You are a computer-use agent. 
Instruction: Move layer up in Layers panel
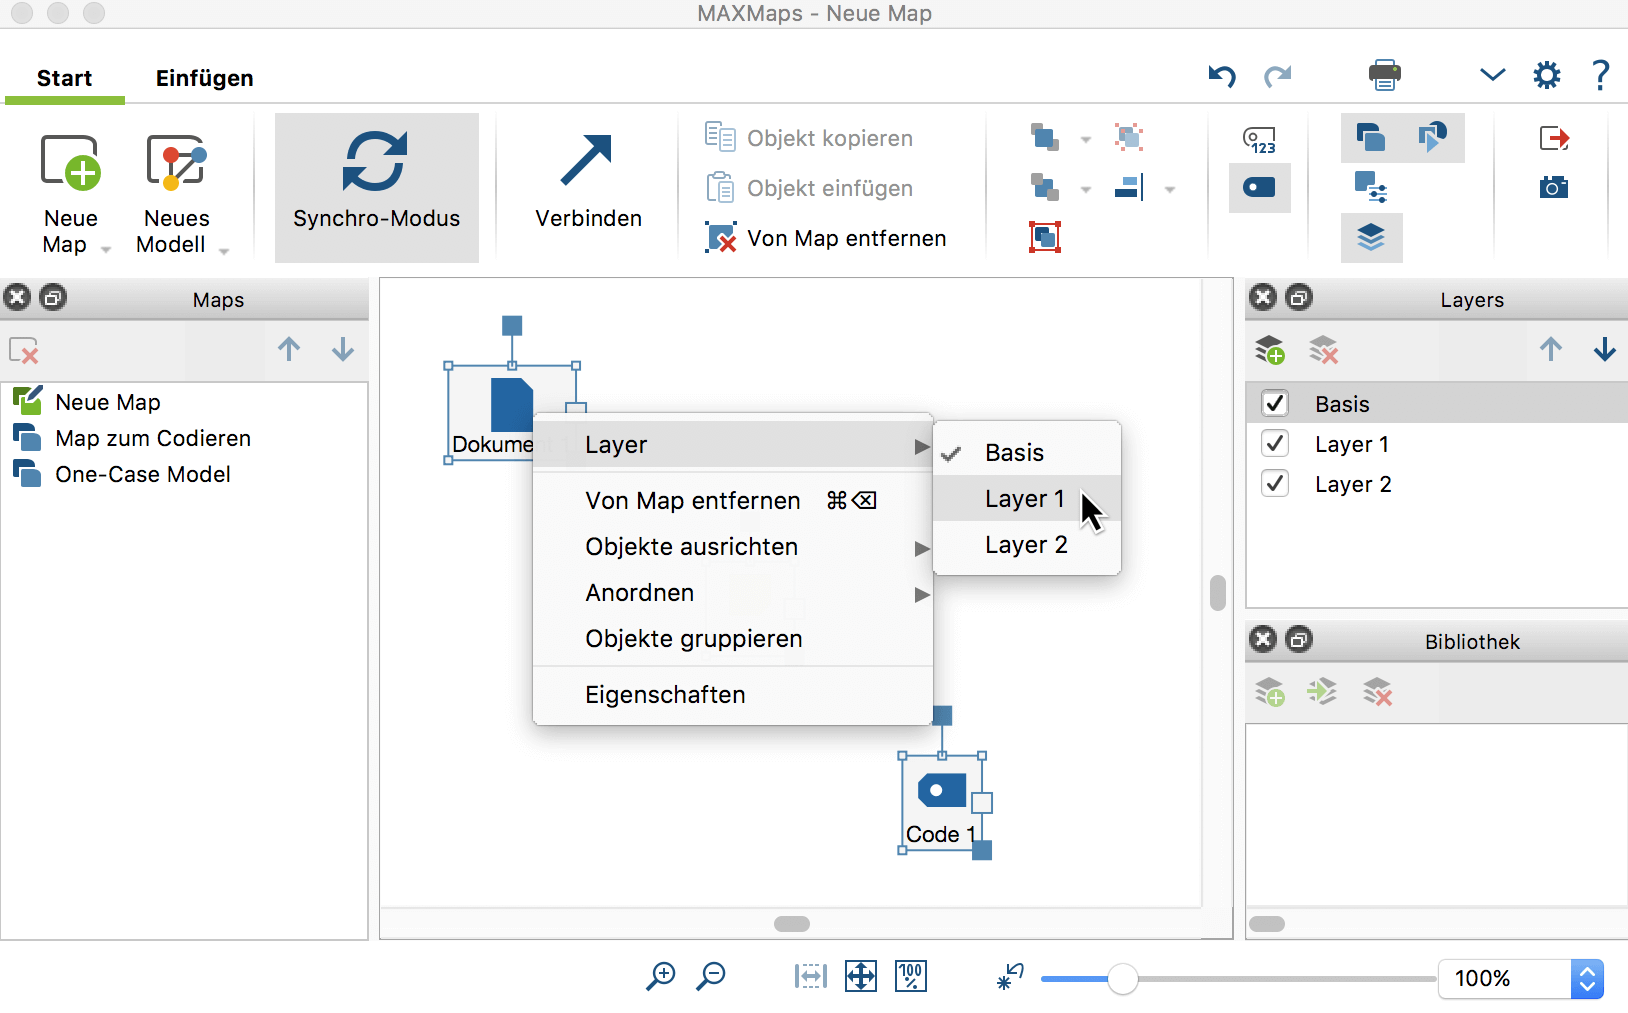[x=1551, y=349]
